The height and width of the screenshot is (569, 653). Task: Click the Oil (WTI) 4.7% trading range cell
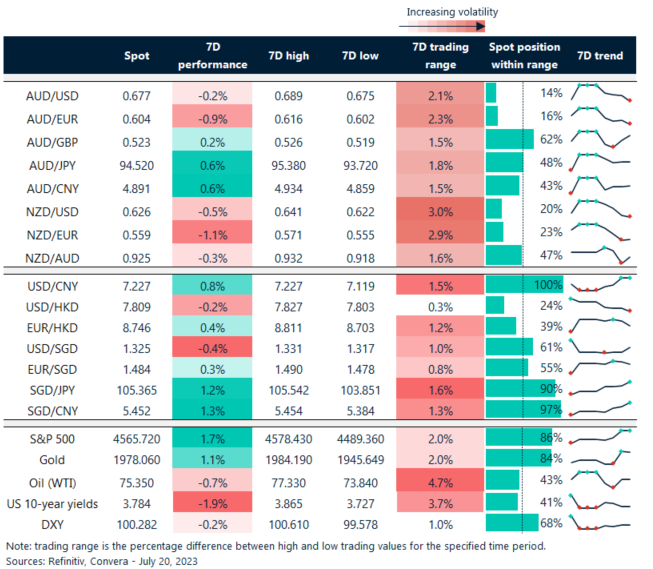coord(434,481)
